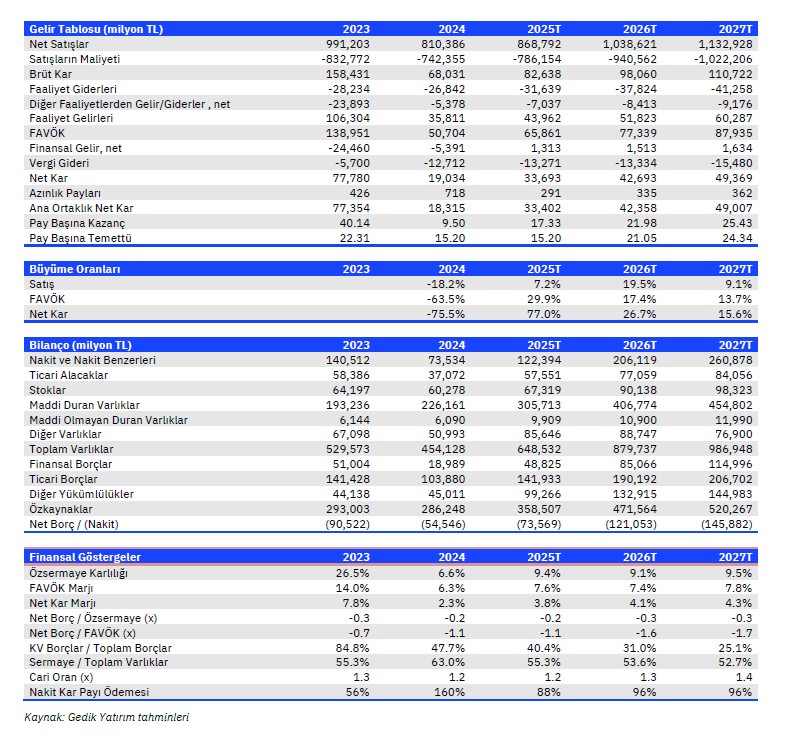Click the 1,132,928 Net Satışlar value
Screen dimensions: 793x736
tap(727, 44)
